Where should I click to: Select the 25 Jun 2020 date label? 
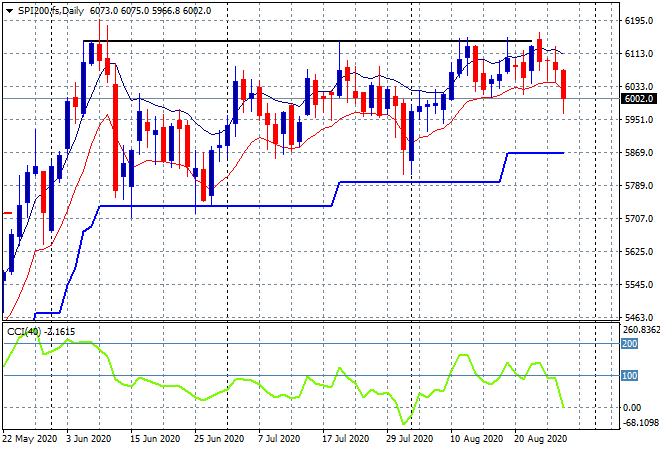(219, 439)
